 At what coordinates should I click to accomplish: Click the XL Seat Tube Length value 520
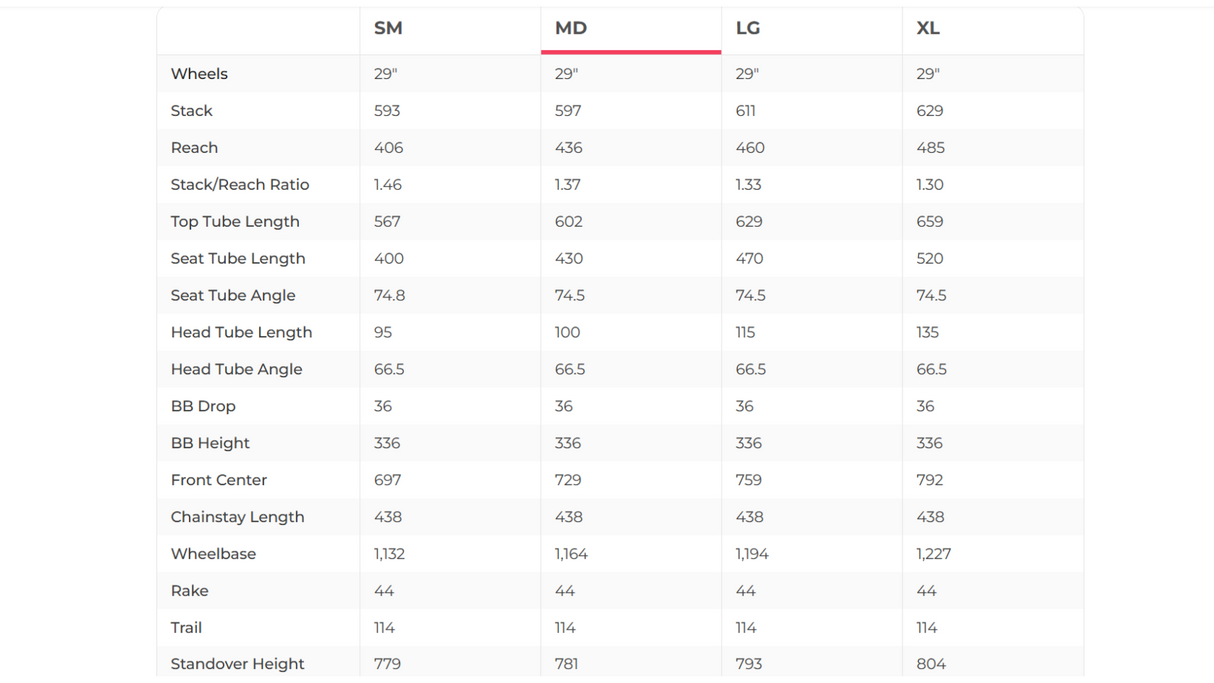(930, 259)
